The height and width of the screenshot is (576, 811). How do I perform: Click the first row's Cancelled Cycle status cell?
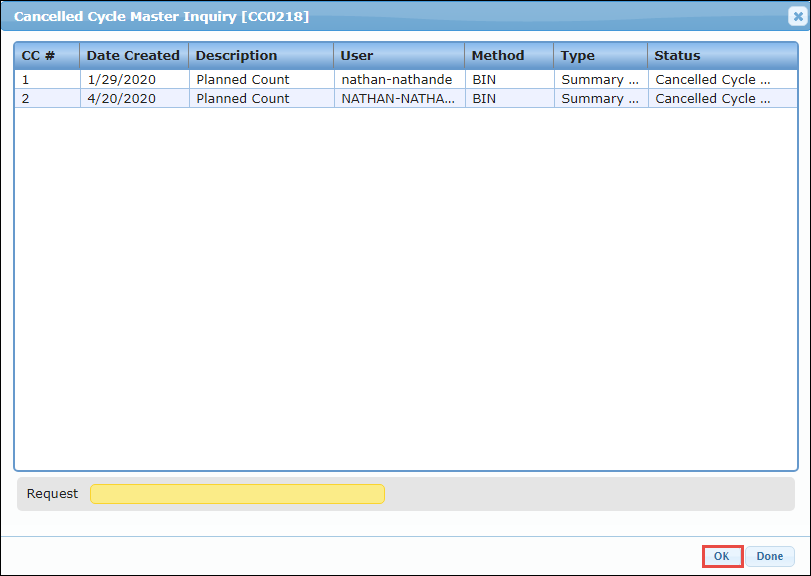tap(713, 79)
